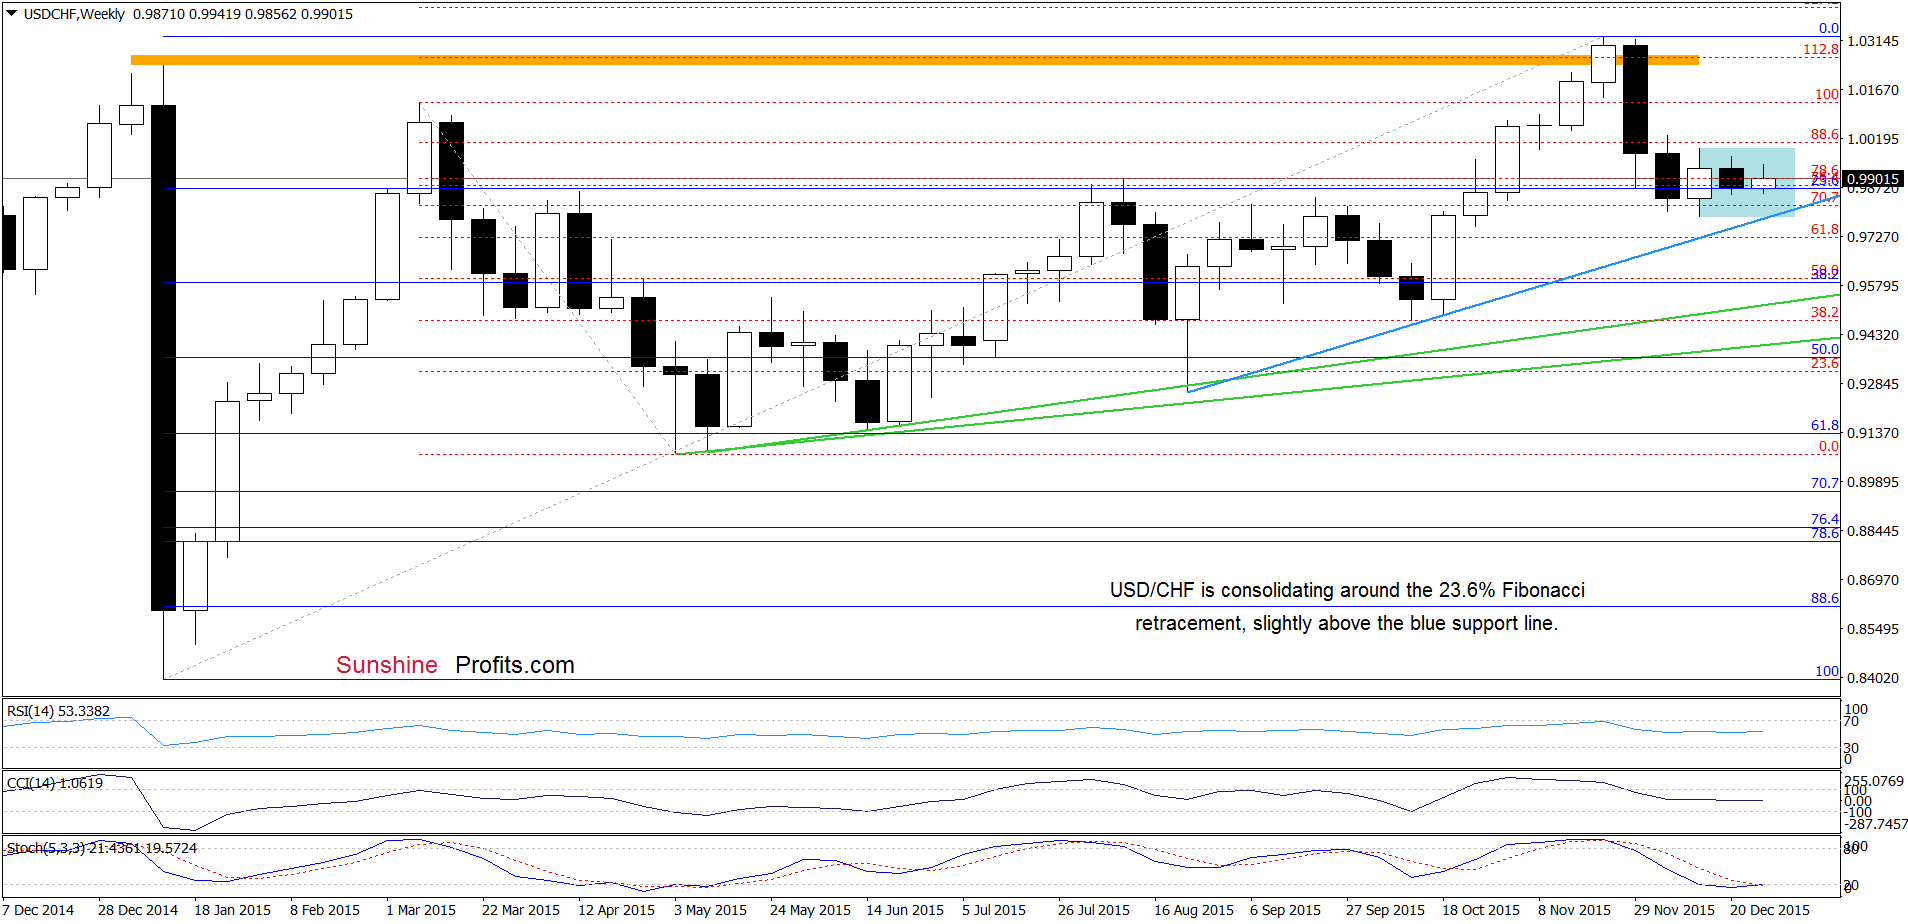The height and width of the screenshot is (924, 1908).
Task: Click the 1.03145 price axis label
Action: point(1872,41)
